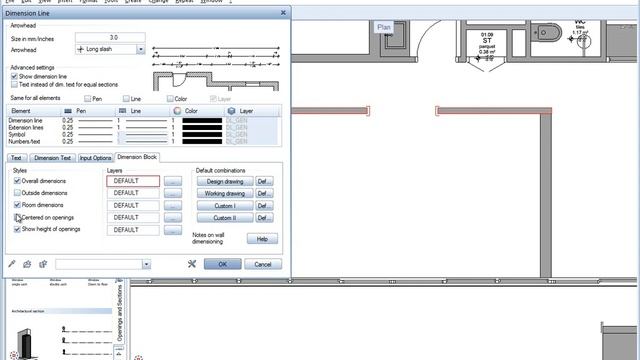Screen dimensions: 640x360
Task: Enable Same for all elements Line checkbox
Action: pos(126,98)
